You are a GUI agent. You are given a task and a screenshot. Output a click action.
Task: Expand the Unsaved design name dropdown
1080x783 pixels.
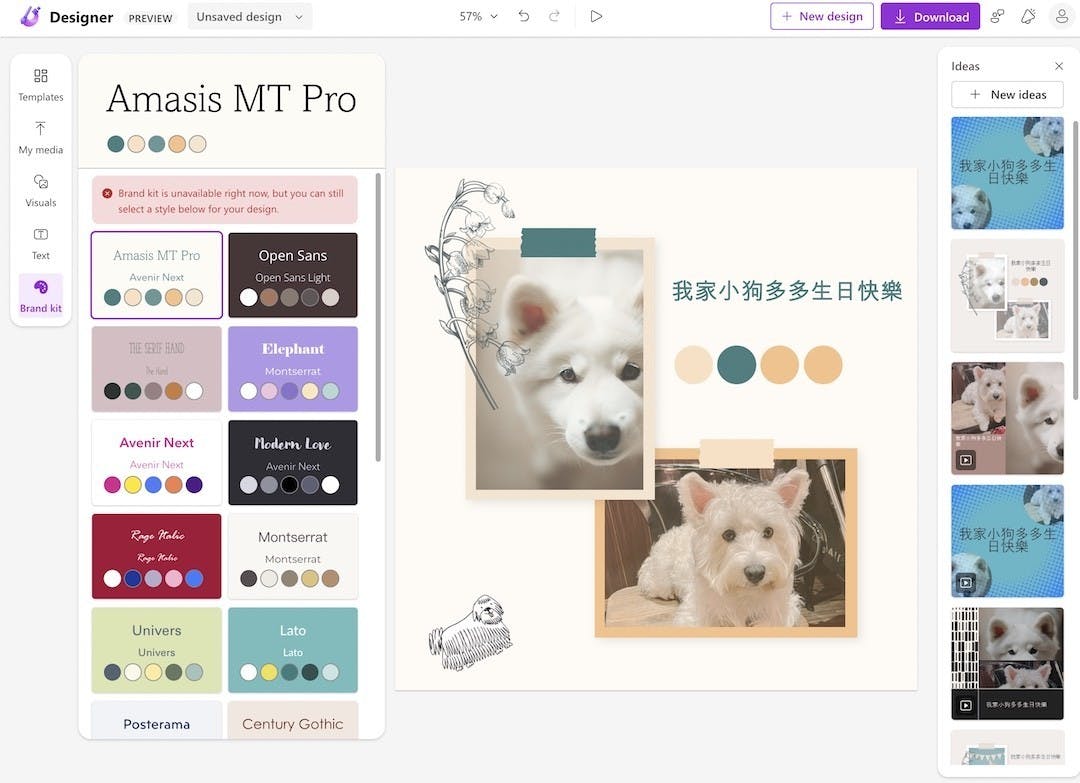[x=249, y=17]
